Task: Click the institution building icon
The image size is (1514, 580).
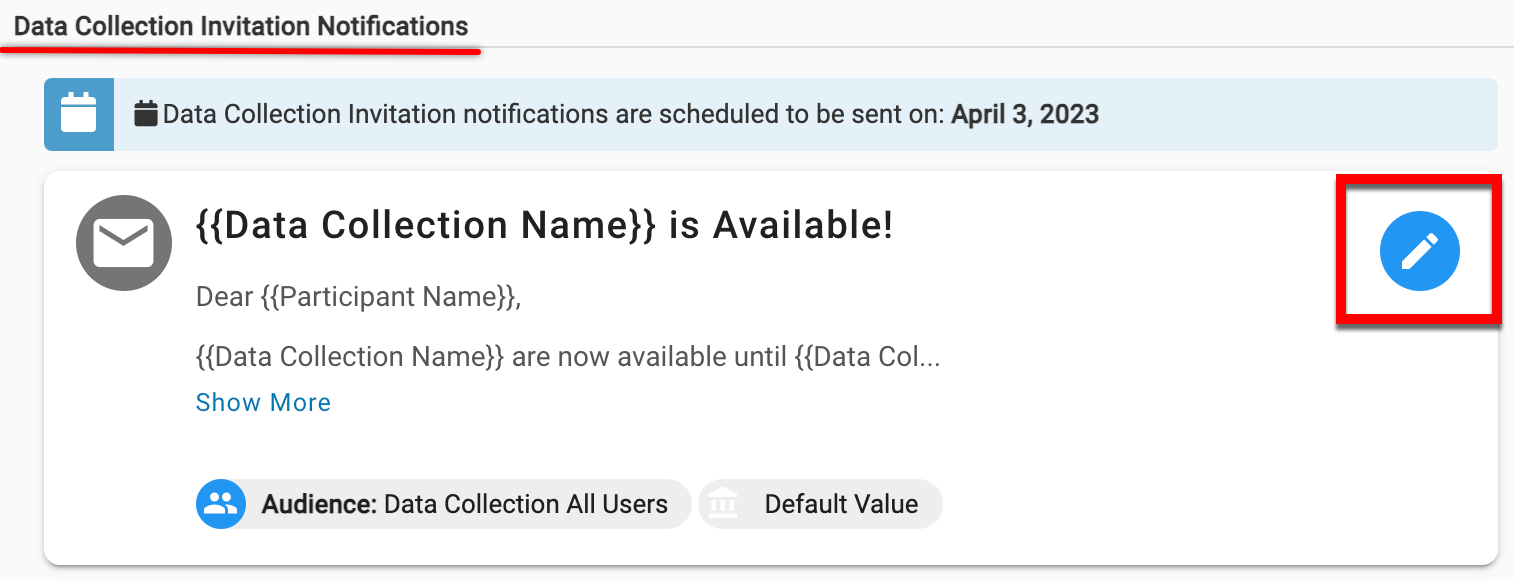Action: (x=722, y=504)
